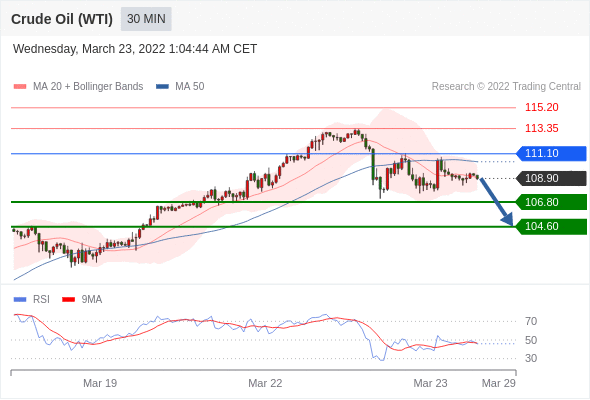
Task: Click the Mar 22 date axis label
Action: pos(265,383)
